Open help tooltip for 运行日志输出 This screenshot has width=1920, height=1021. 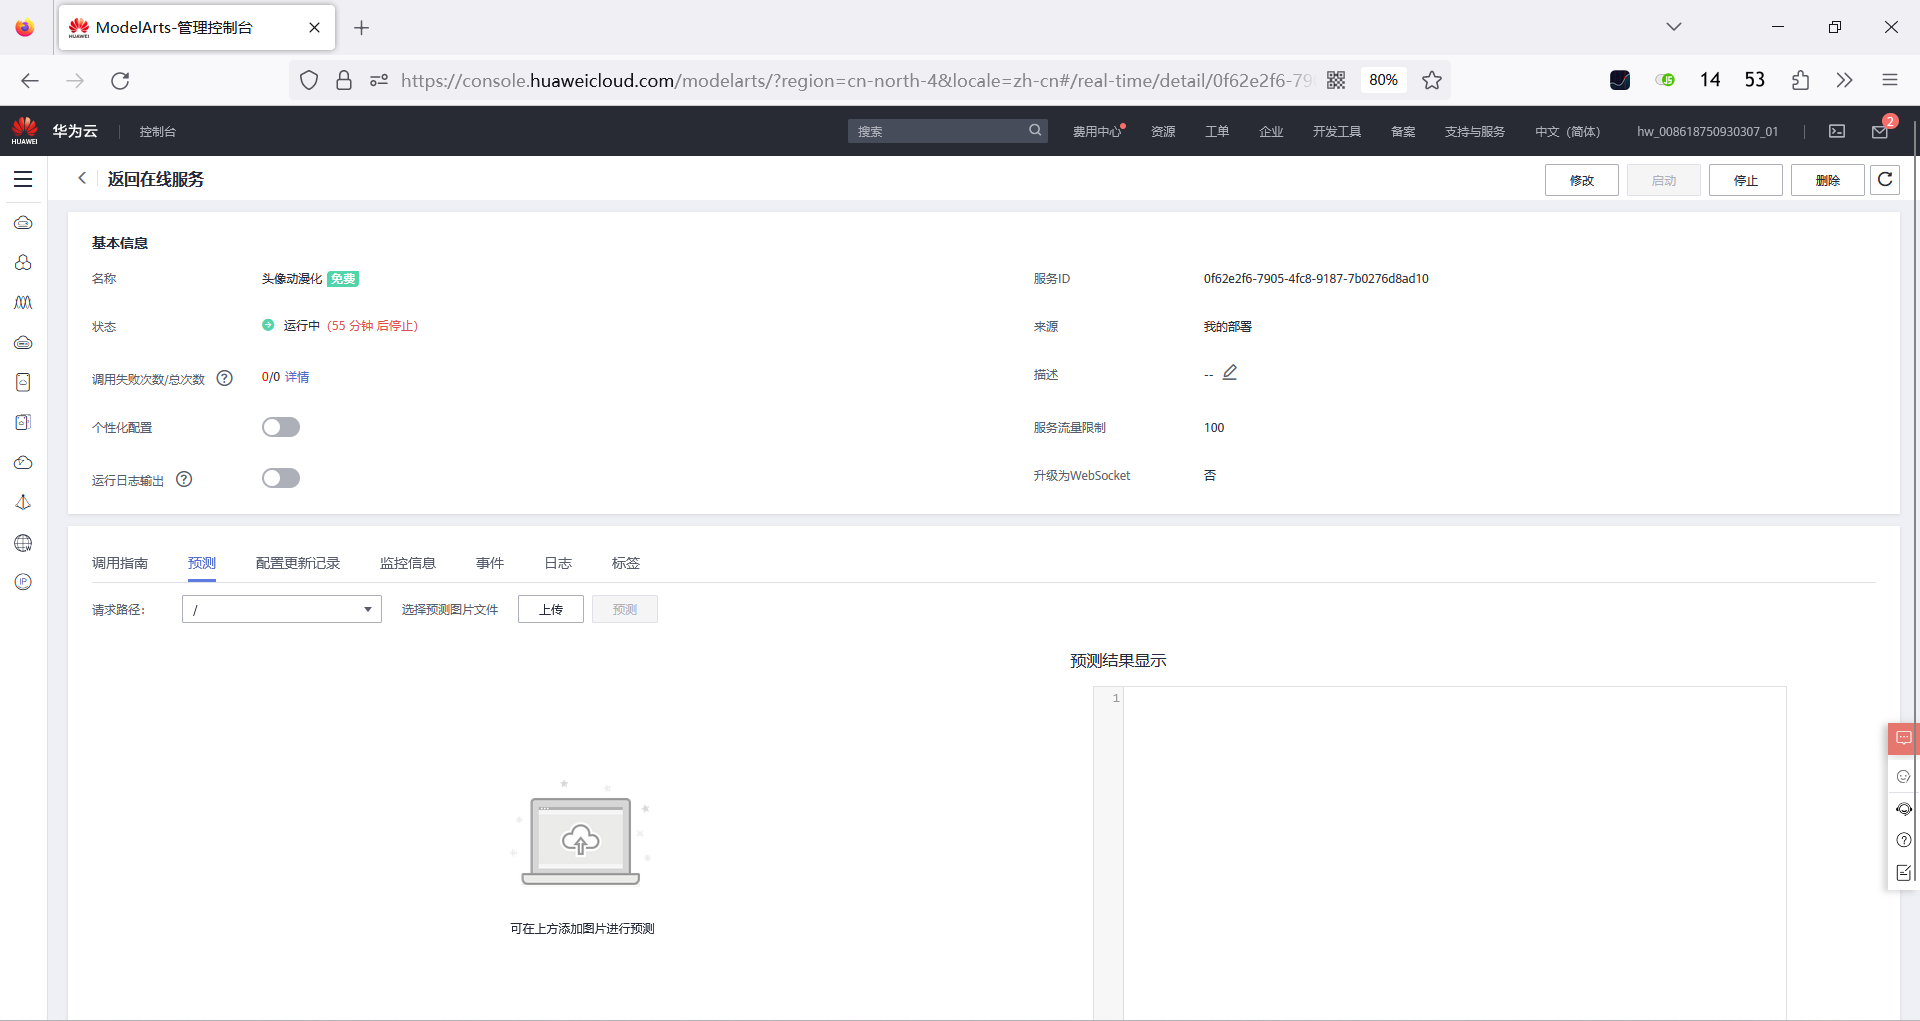[184, 479]
